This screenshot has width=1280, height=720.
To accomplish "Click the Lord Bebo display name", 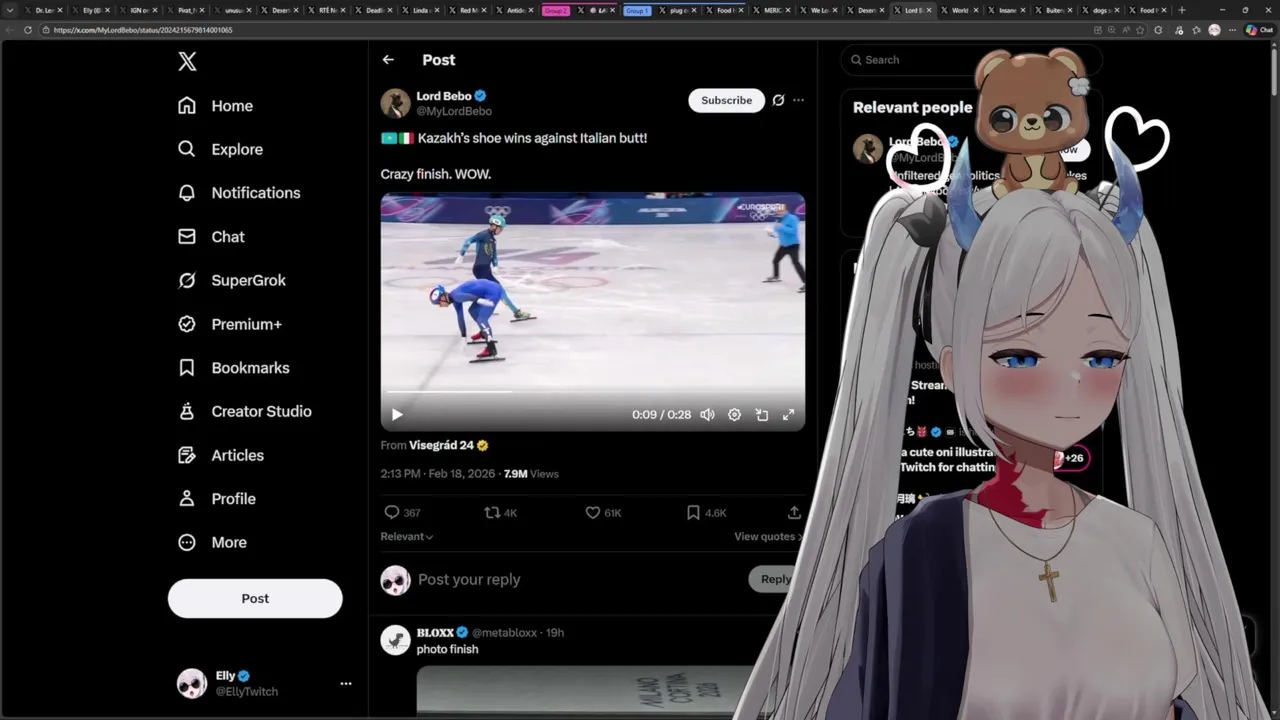I will (444, 96).
